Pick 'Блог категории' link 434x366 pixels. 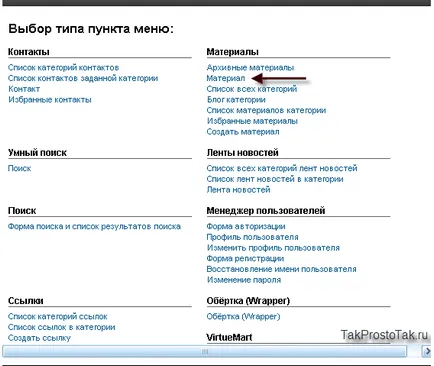click(236, 100)
